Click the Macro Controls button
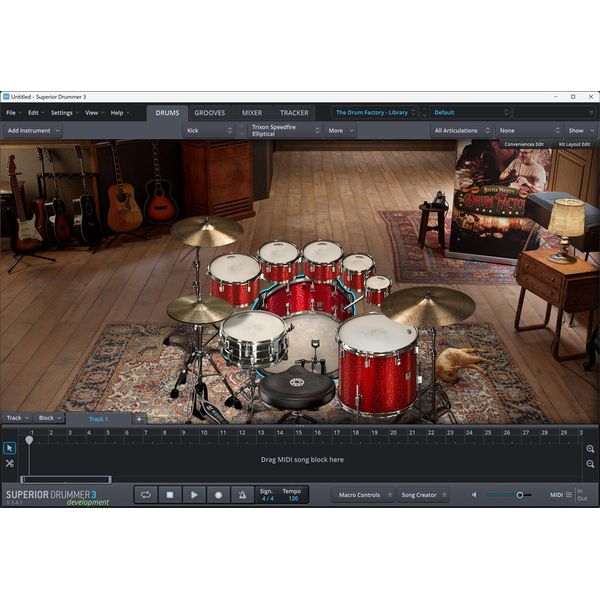600x600 pixels. (363, 495)
